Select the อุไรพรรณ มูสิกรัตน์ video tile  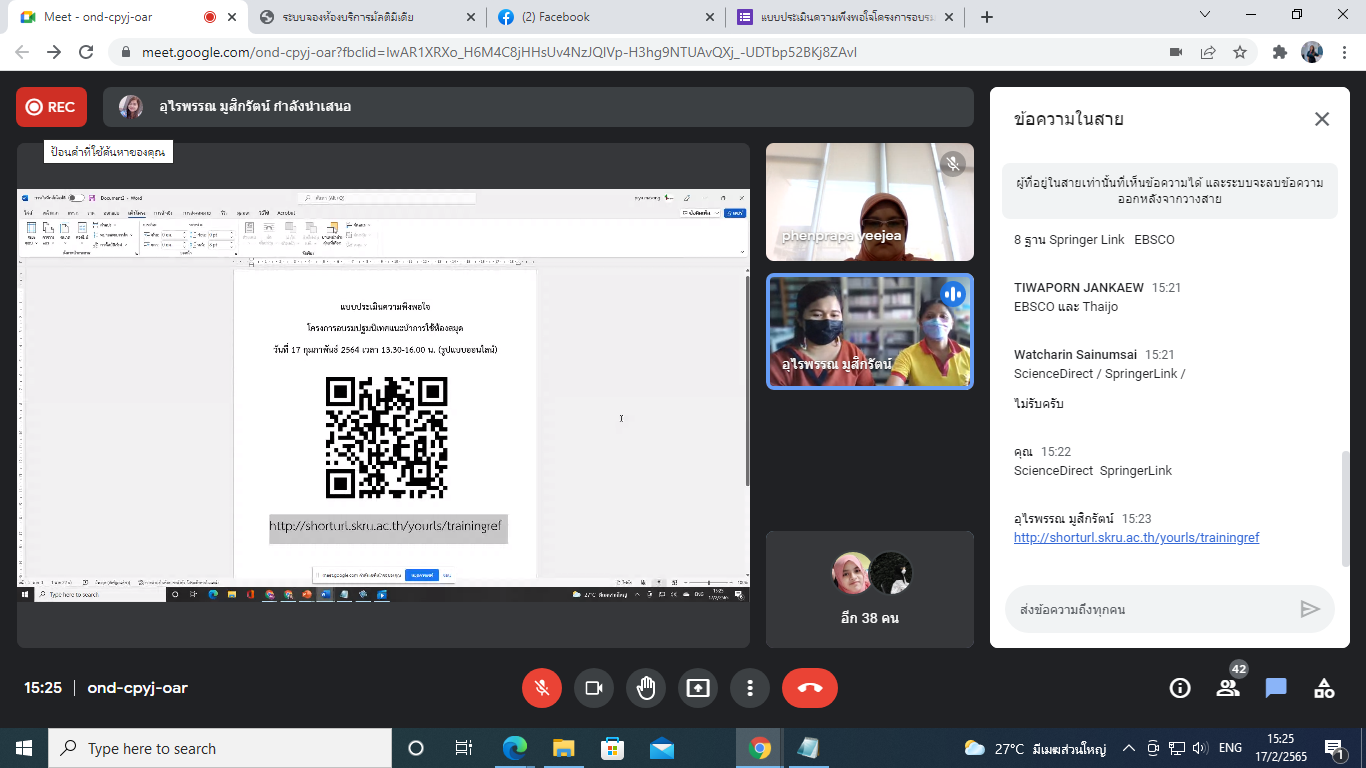tap(869, 331)
